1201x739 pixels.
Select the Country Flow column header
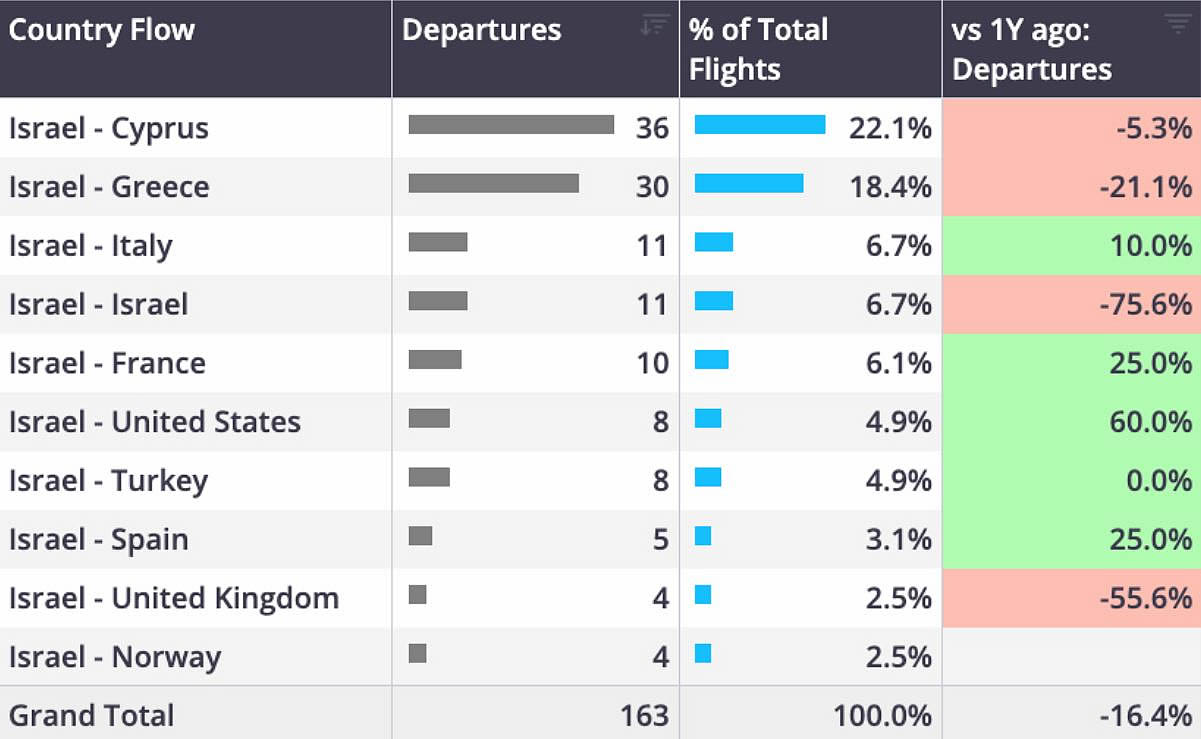coord(102,30)
